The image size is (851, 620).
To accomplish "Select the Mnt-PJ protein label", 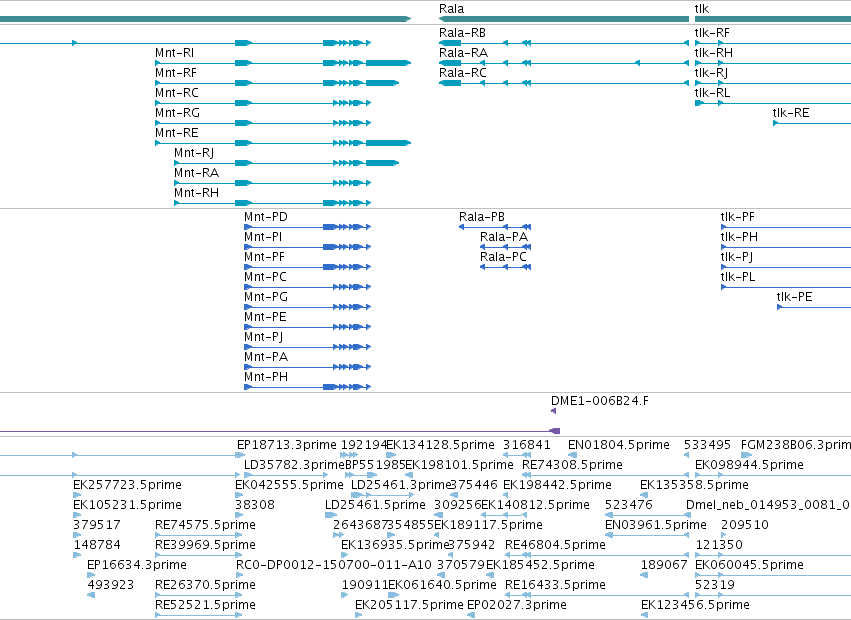I will click(x=264, y=337).
